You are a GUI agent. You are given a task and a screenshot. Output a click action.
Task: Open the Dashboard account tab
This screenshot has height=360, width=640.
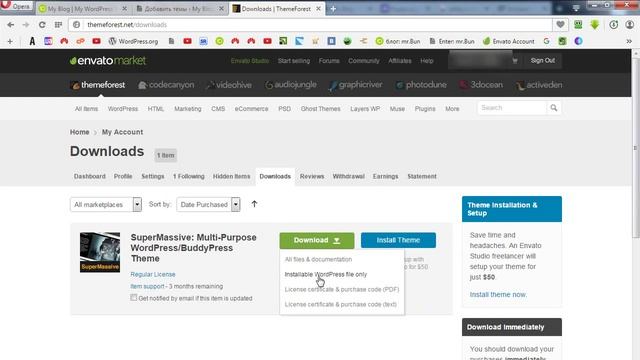point(89,177)
